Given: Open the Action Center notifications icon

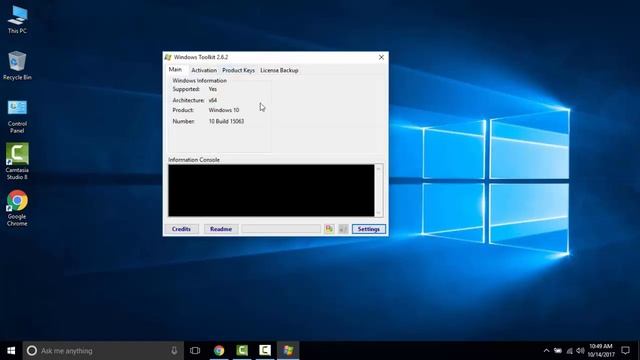Looking at the screenshot, I should tap(625, 351).
